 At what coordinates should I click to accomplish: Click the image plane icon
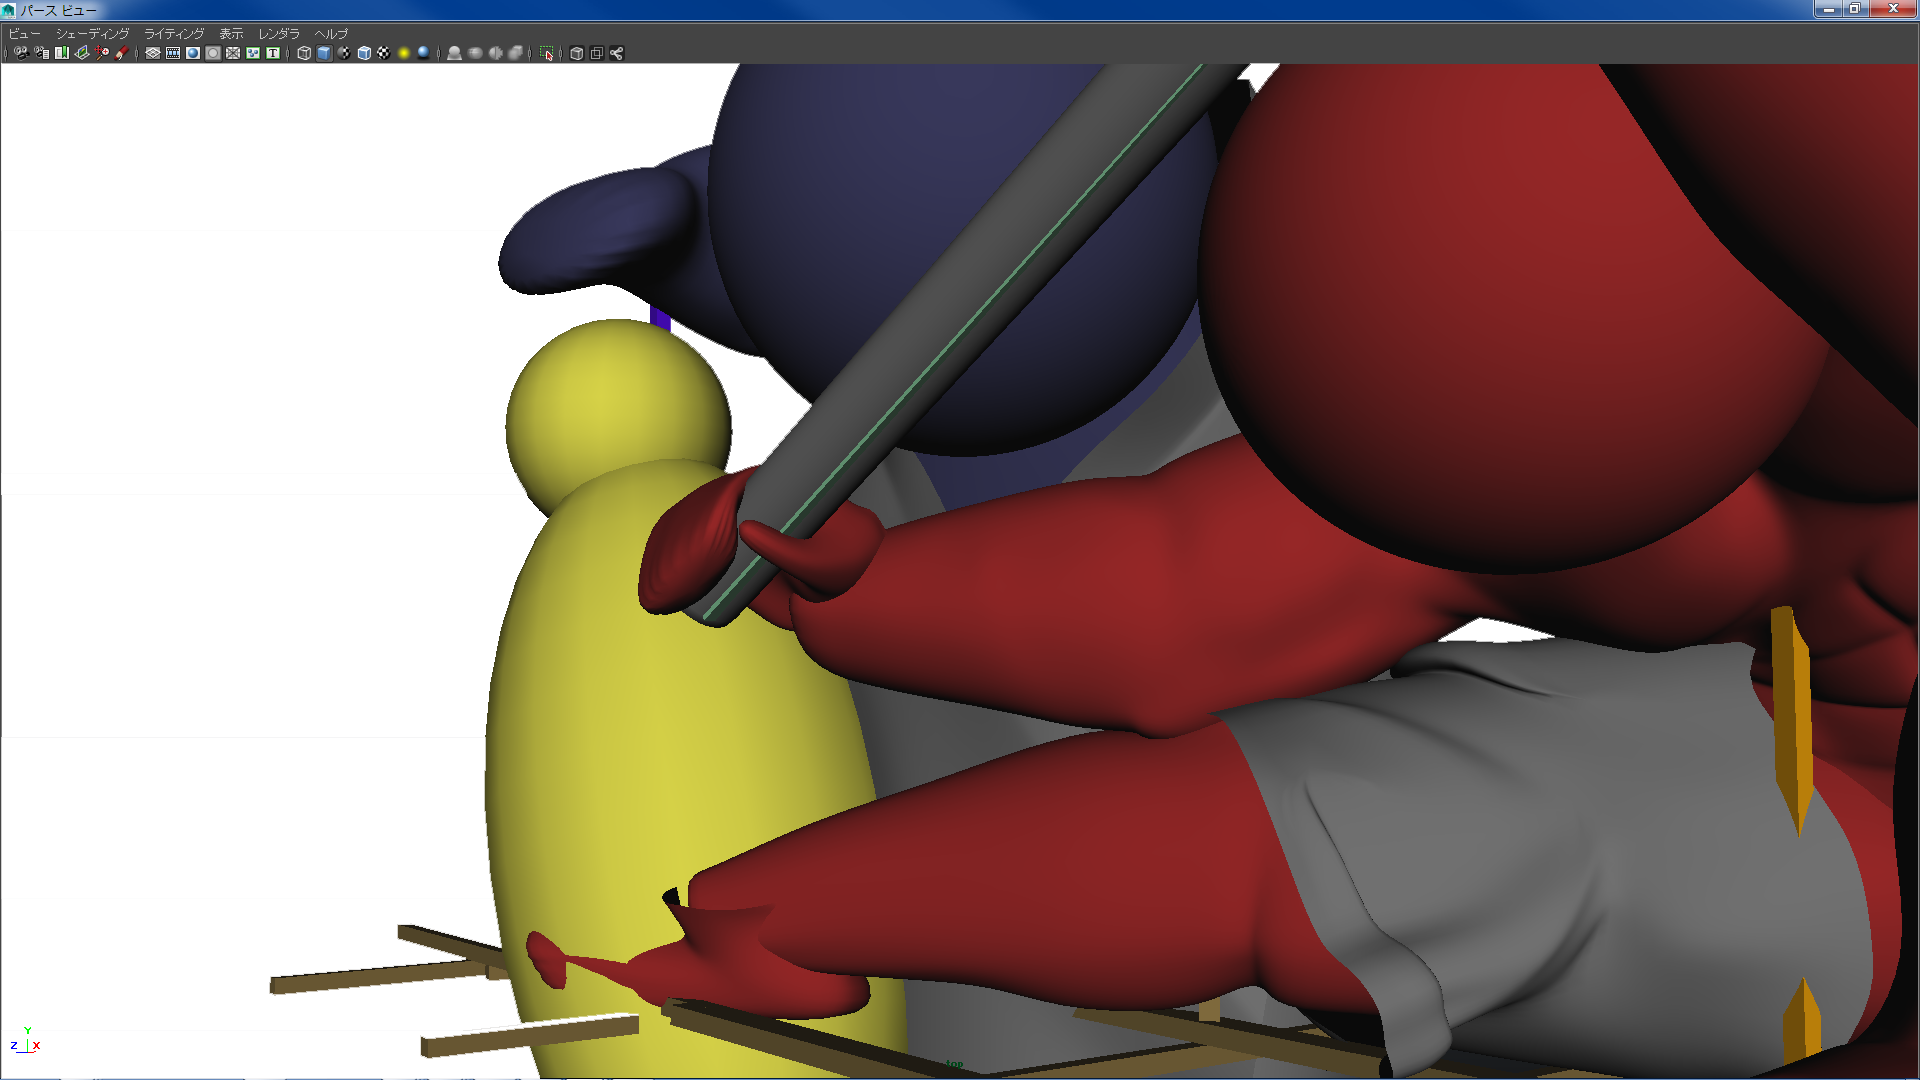point(82,53)
